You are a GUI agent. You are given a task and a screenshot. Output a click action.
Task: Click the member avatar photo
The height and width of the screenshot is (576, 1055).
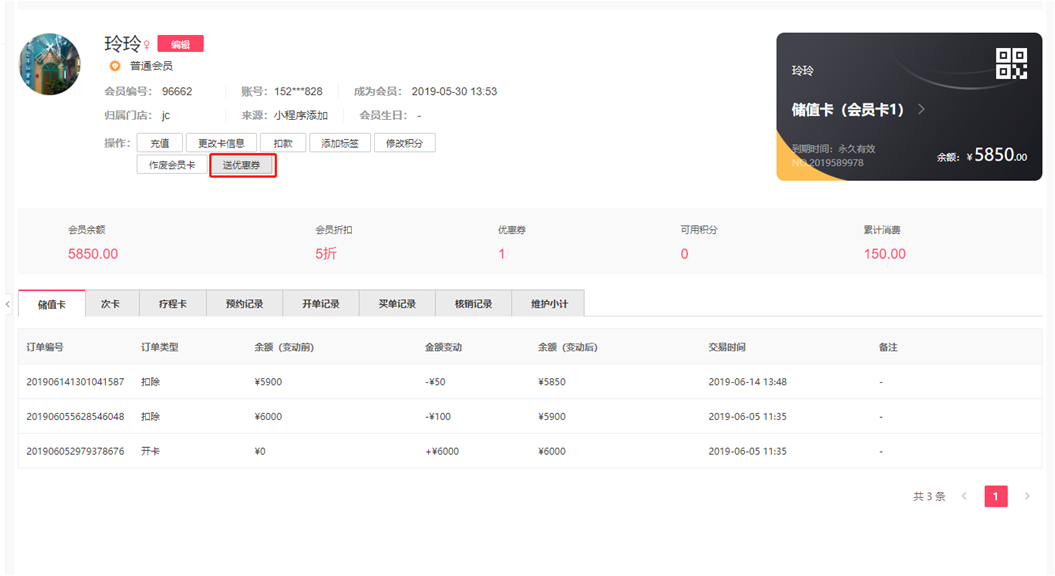(49, 65)
